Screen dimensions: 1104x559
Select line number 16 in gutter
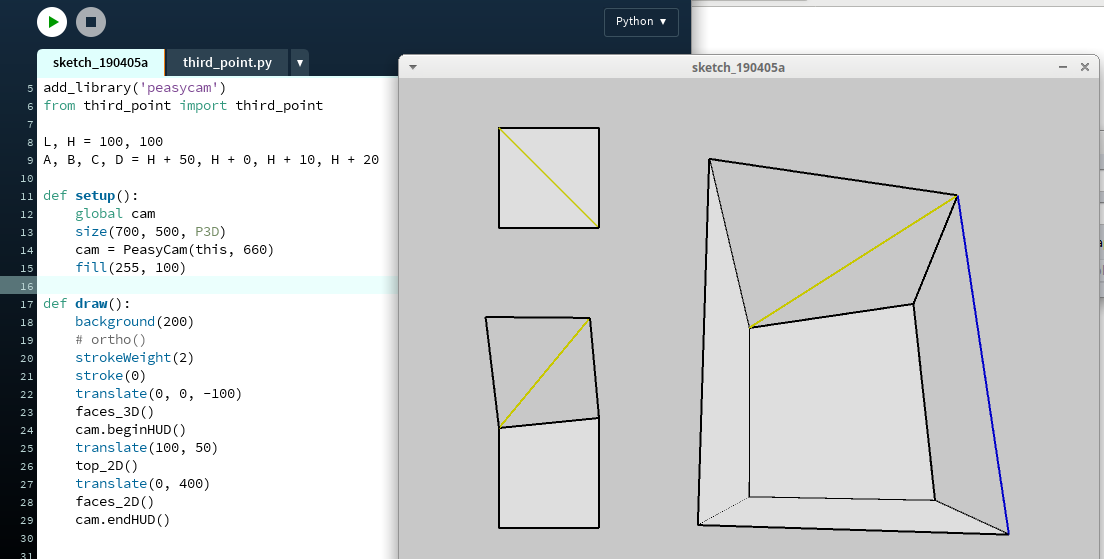tap(29, 286)
